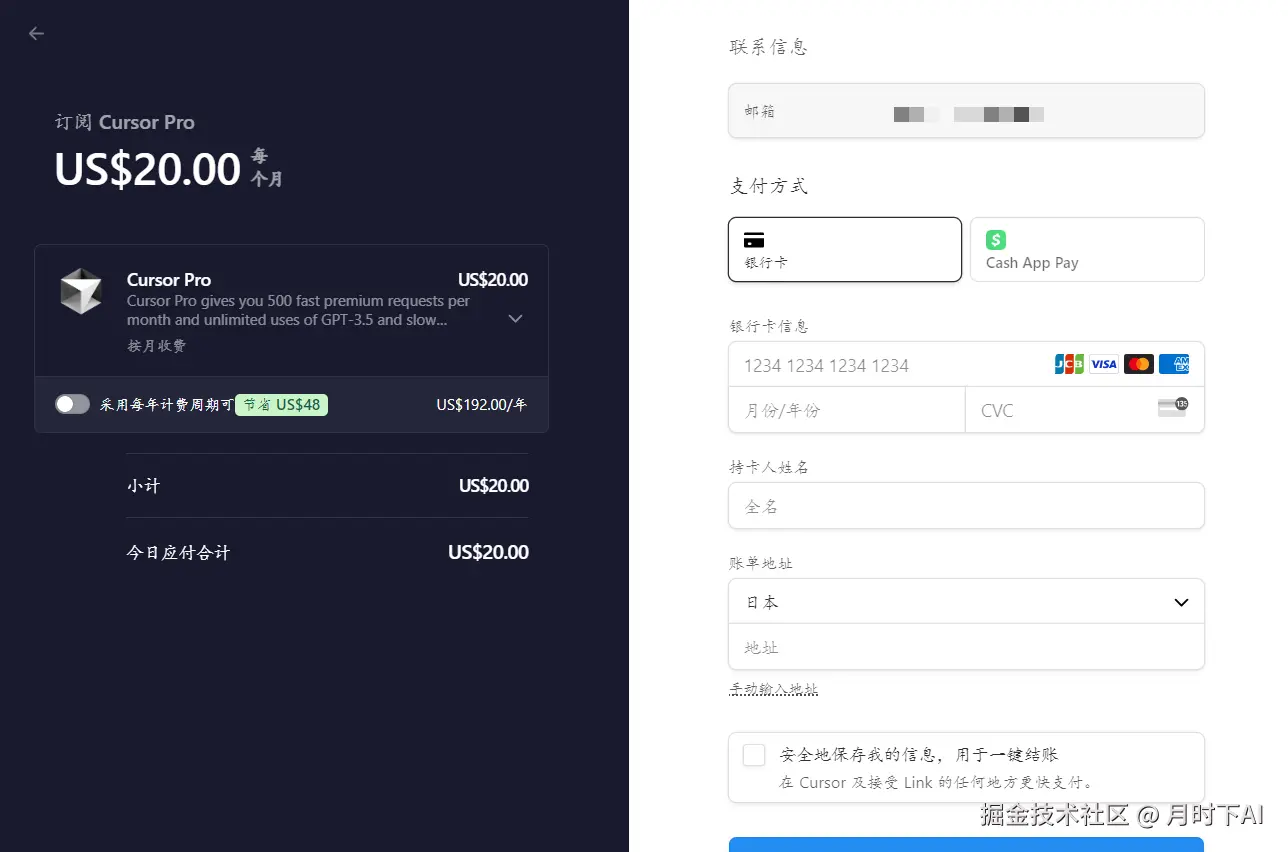Viewport: 1288px width, 852px height.
Task: Open the 日本 country dropdown
Action: pos(966,602)
